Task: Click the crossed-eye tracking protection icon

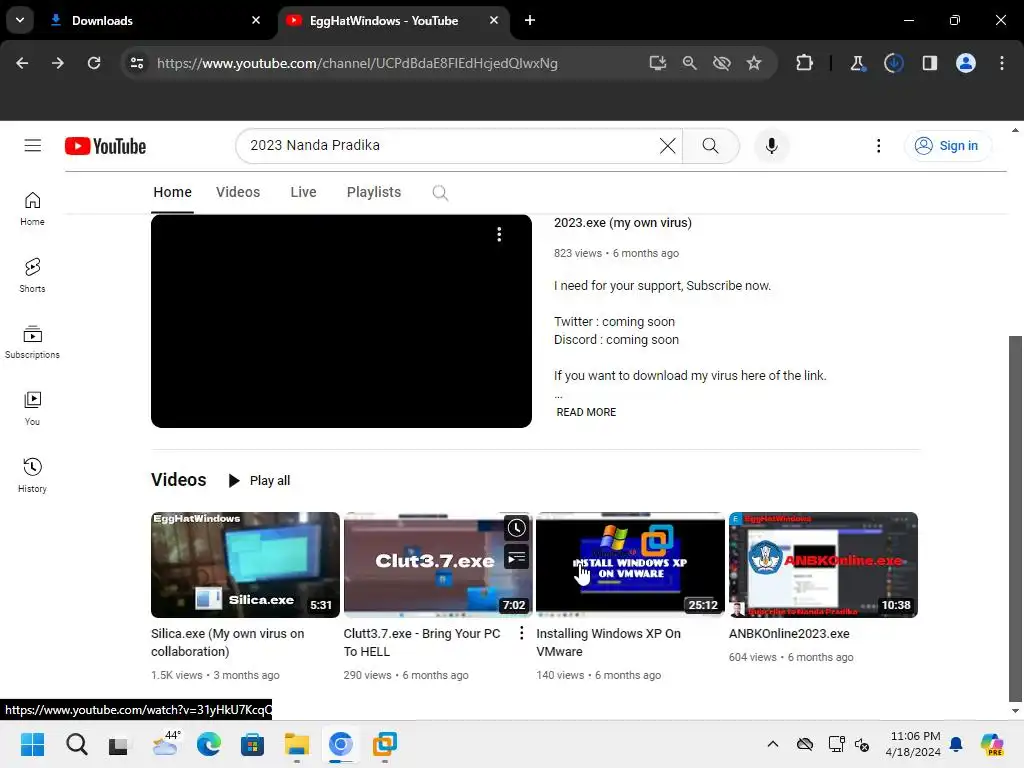Action: pyautogui.click(x=722, y=63)
